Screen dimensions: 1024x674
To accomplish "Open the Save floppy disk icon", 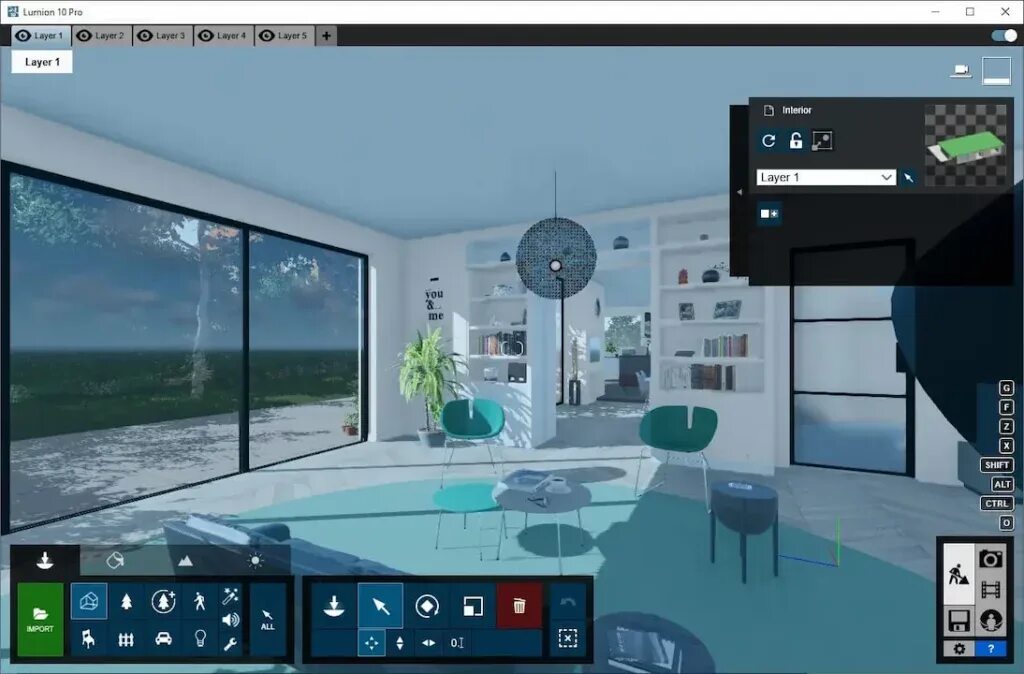I will [x=958, y=620].
